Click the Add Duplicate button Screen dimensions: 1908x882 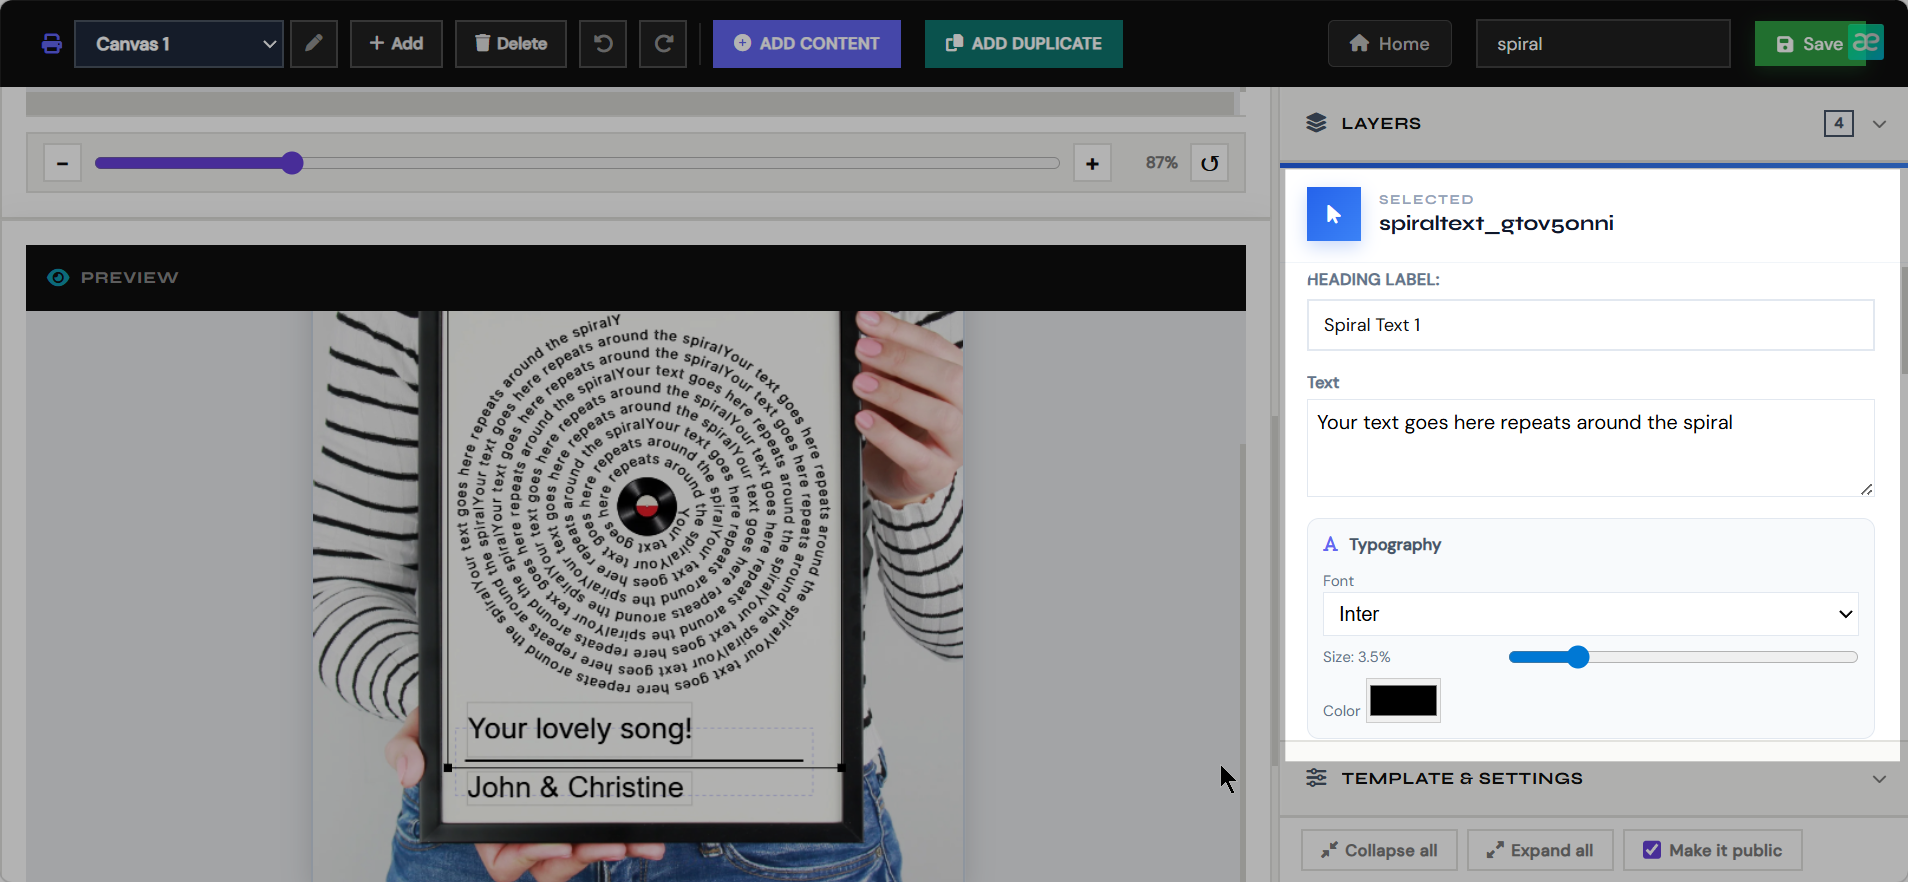click(1024, 44)
